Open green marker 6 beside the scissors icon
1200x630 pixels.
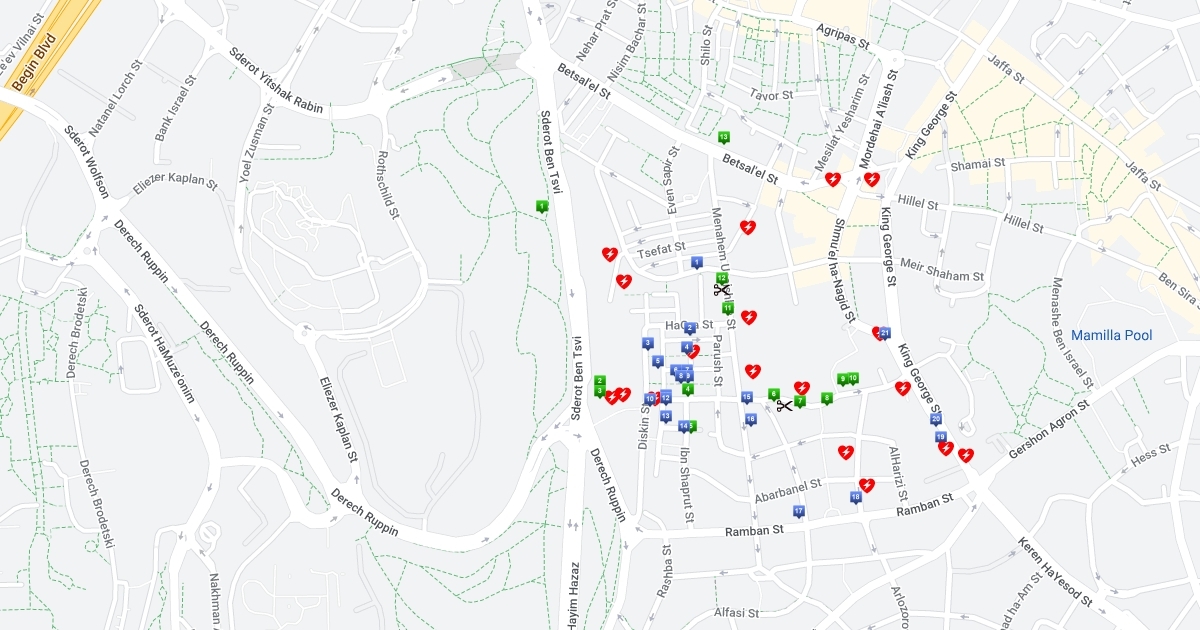(x=773, y=394)
